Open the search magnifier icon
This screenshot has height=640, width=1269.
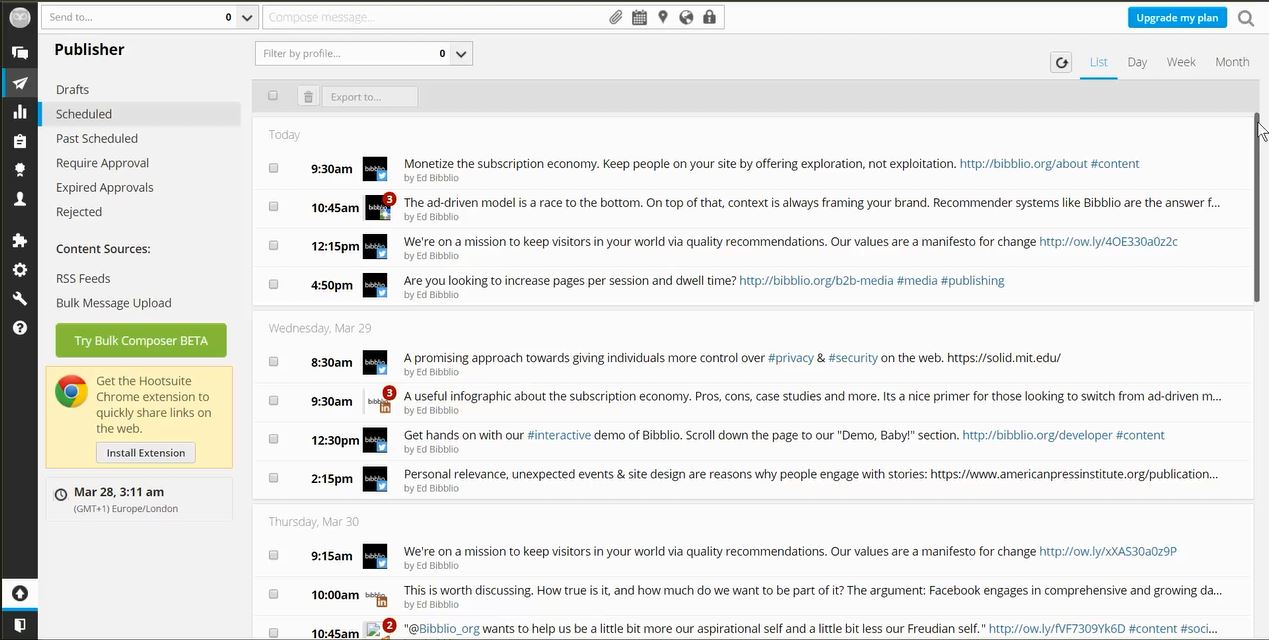[1245, 18]
